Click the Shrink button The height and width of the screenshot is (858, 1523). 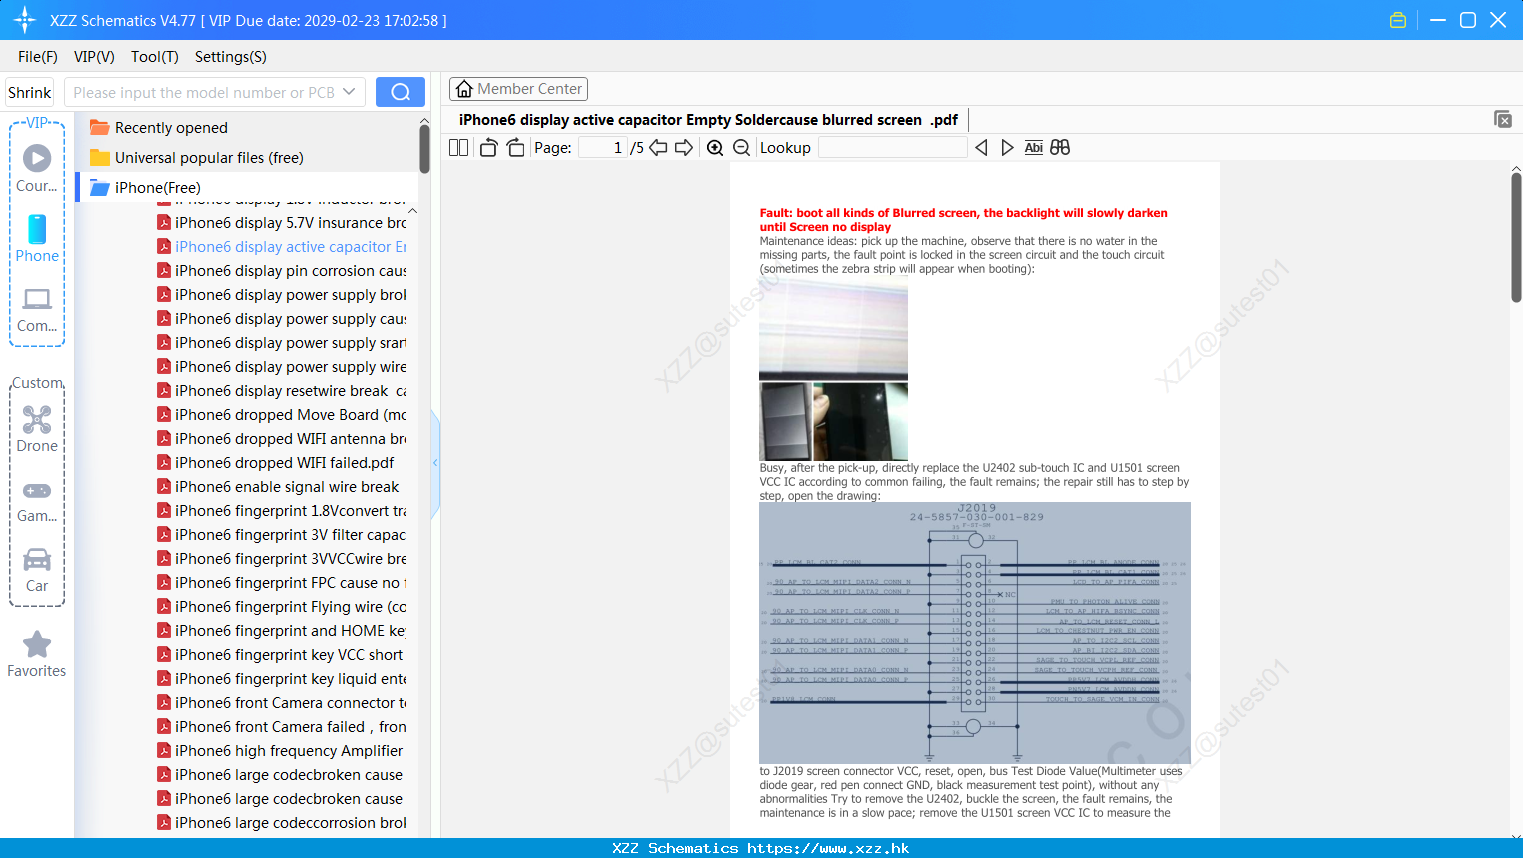pos(30,92)
